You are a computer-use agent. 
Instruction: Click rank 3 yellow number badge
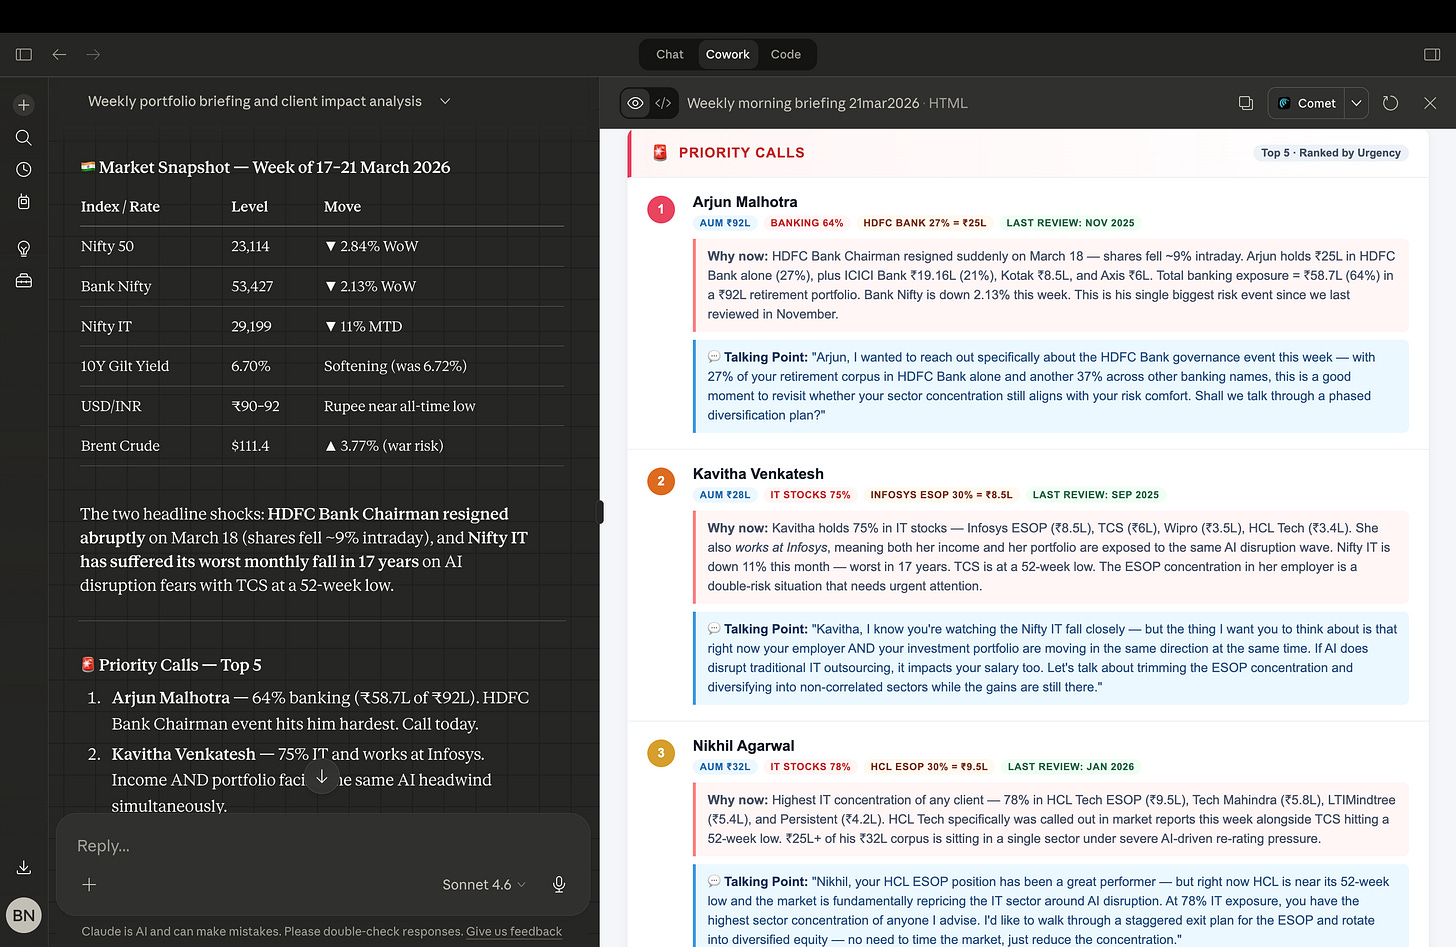point(661,753)
